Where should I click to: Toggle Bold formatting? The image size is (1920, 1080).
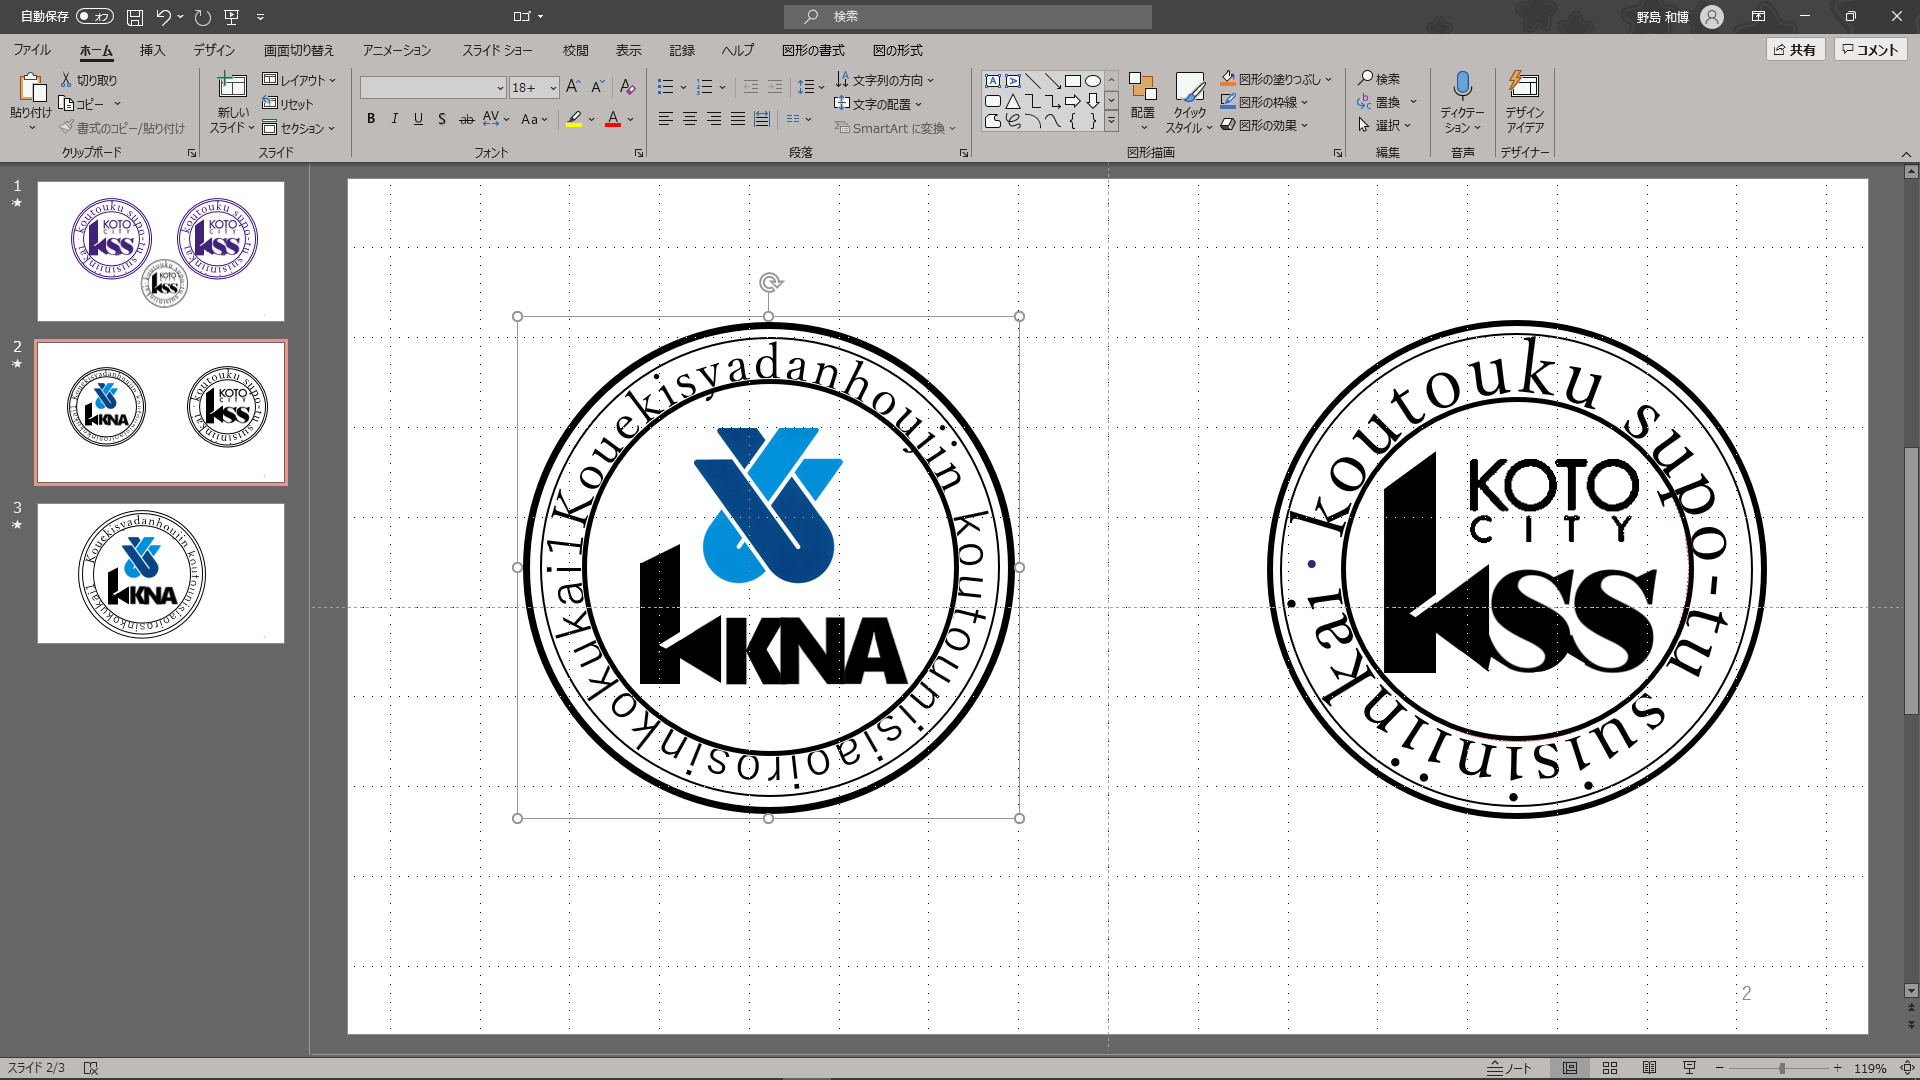click(x=371, y=119)
